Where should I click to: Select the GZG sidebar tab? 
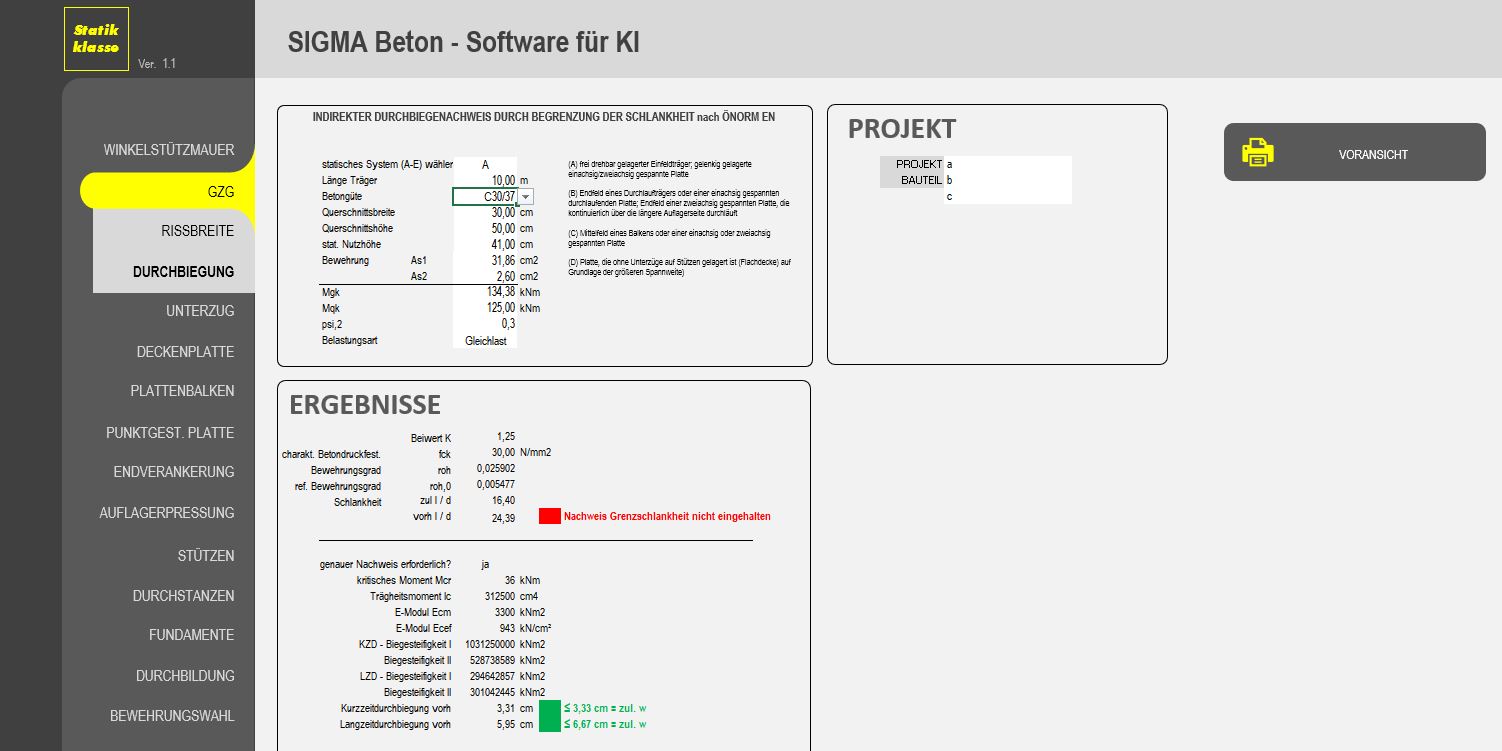click(220, 191)
